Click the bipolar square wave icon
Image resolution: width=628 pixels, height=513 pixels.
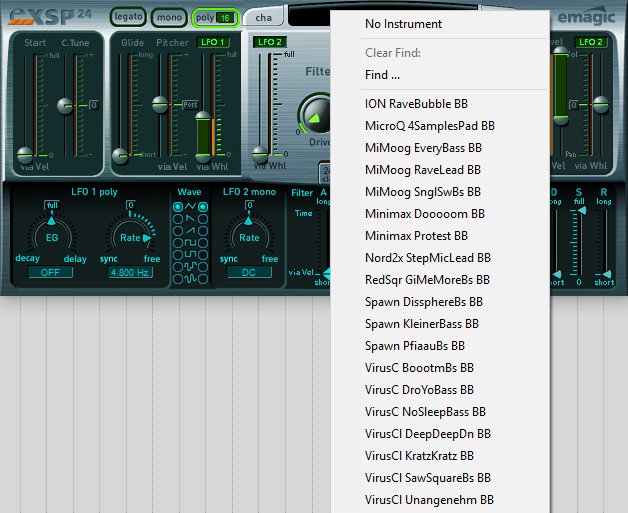click(190, 243)
